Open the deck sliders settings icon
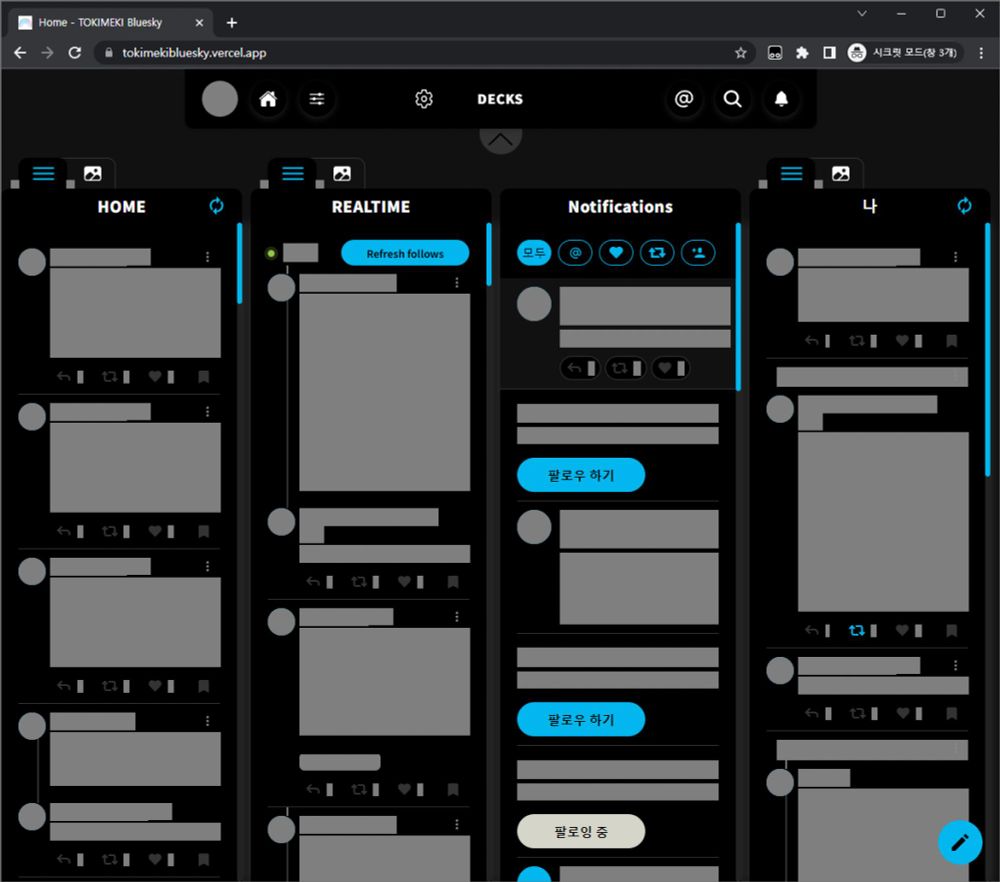This screenshot has width=1000, height=882. coord(317,99)
